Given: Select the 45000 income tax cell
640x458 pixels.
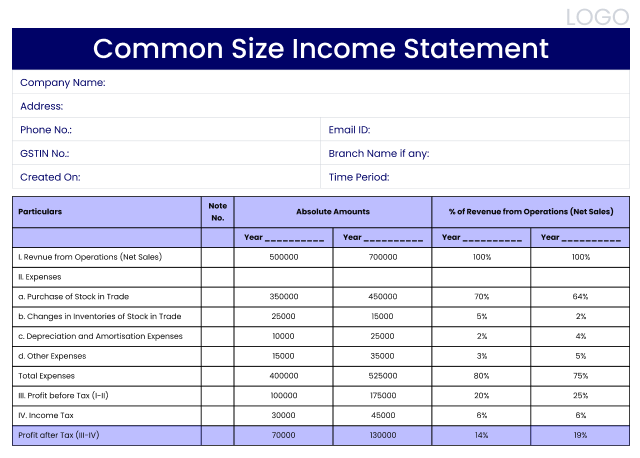Looking at the screenshot, I should (x=382, y=416).
